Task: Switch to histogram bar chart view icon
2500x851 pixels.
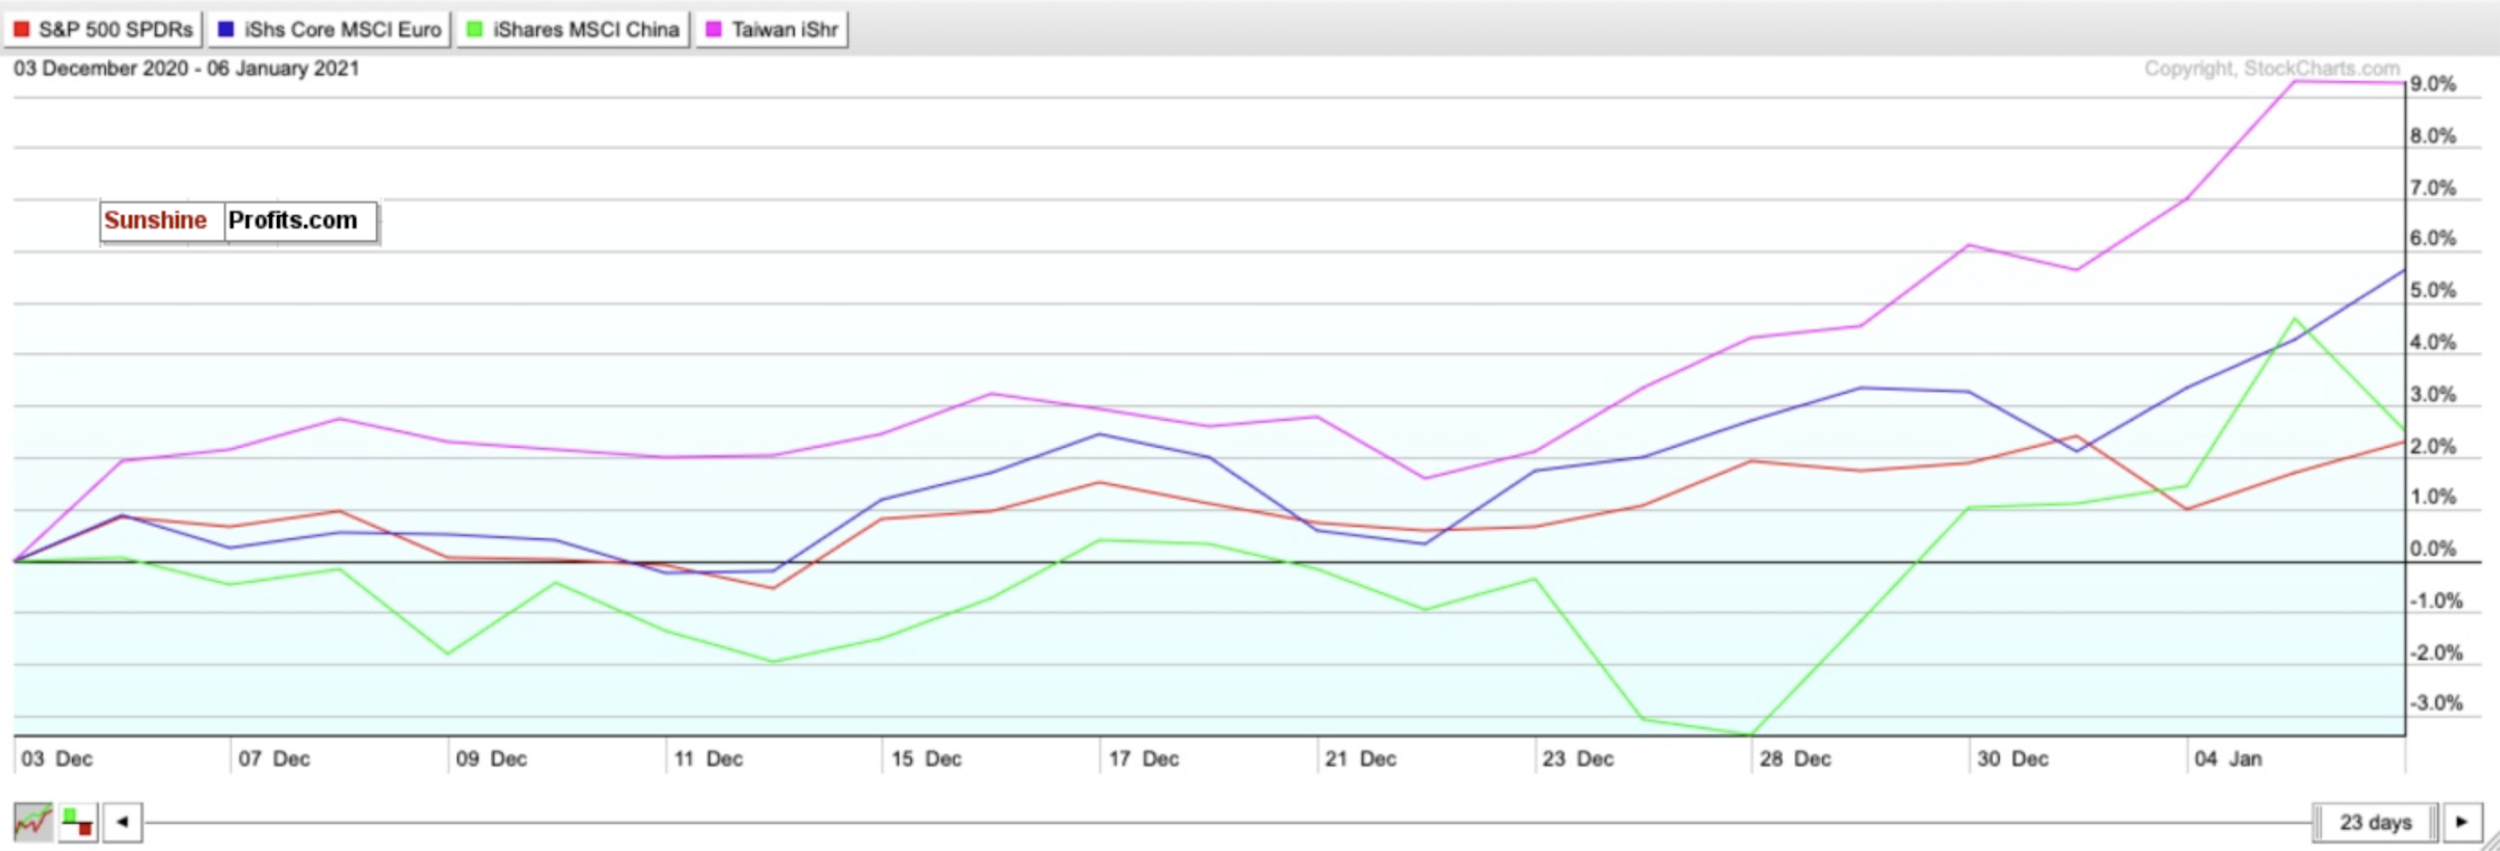Action: (x=77, y=822)
